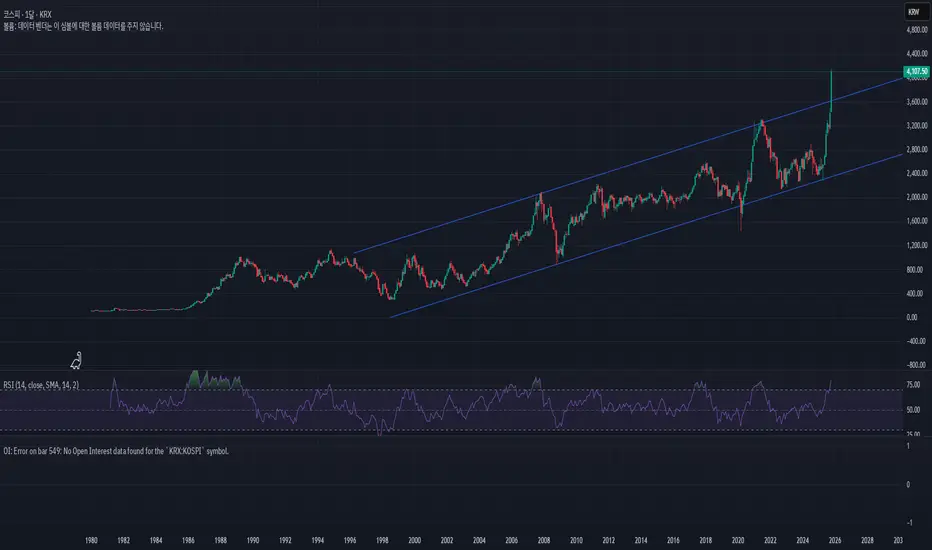The height and width of the screenshot is (550, 932).
Task: Click the 2016 year label on time axis
Action: click(x=673, y=540)
